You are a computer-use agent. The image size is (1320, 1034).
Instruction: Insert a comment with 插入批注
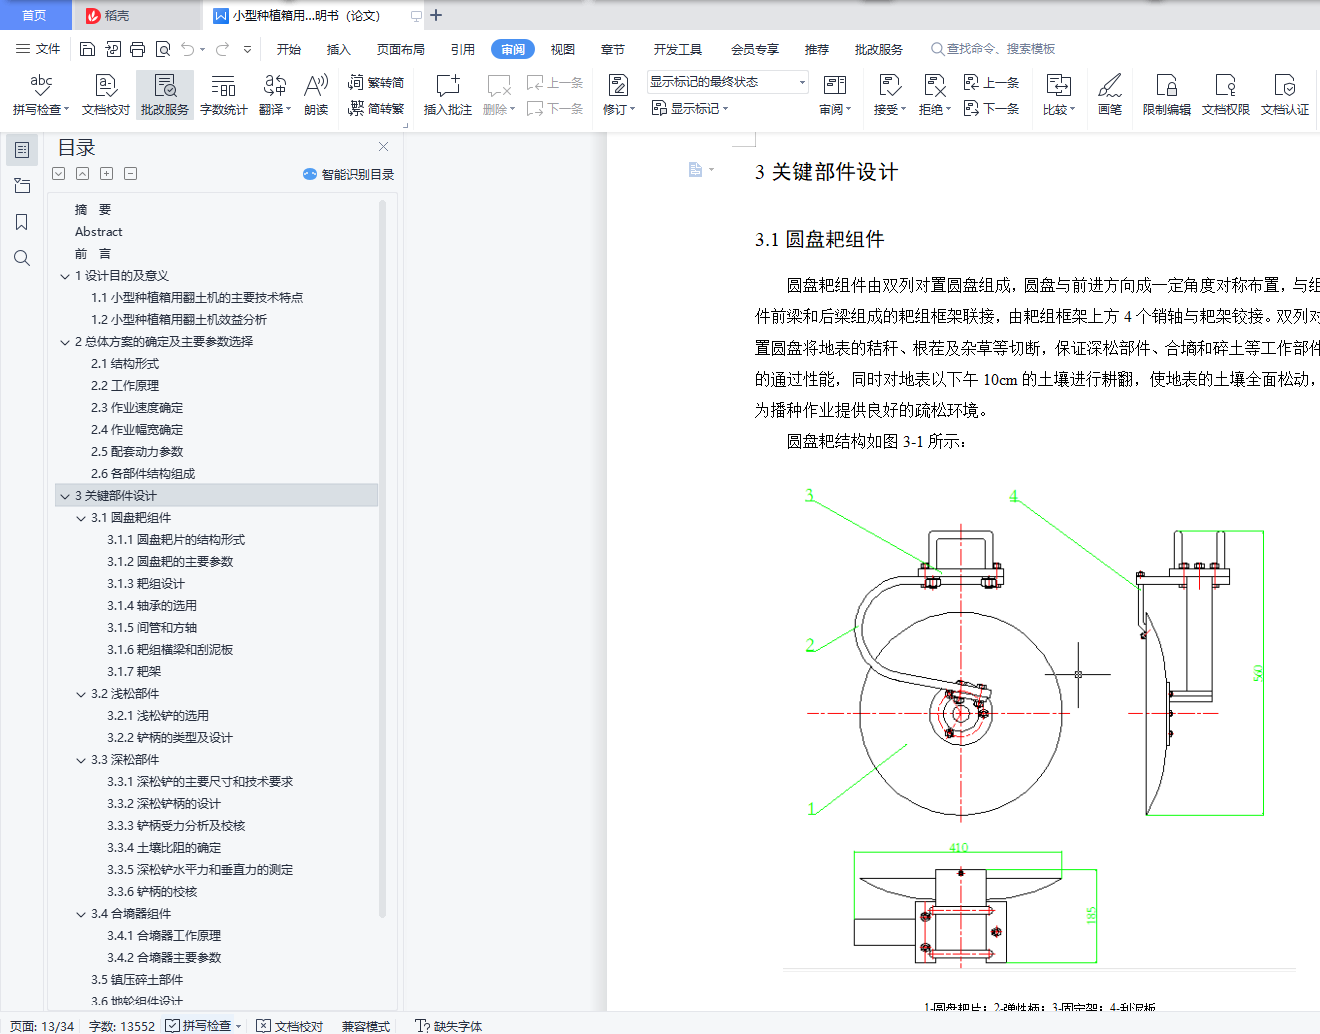click(x=448, y=95)
